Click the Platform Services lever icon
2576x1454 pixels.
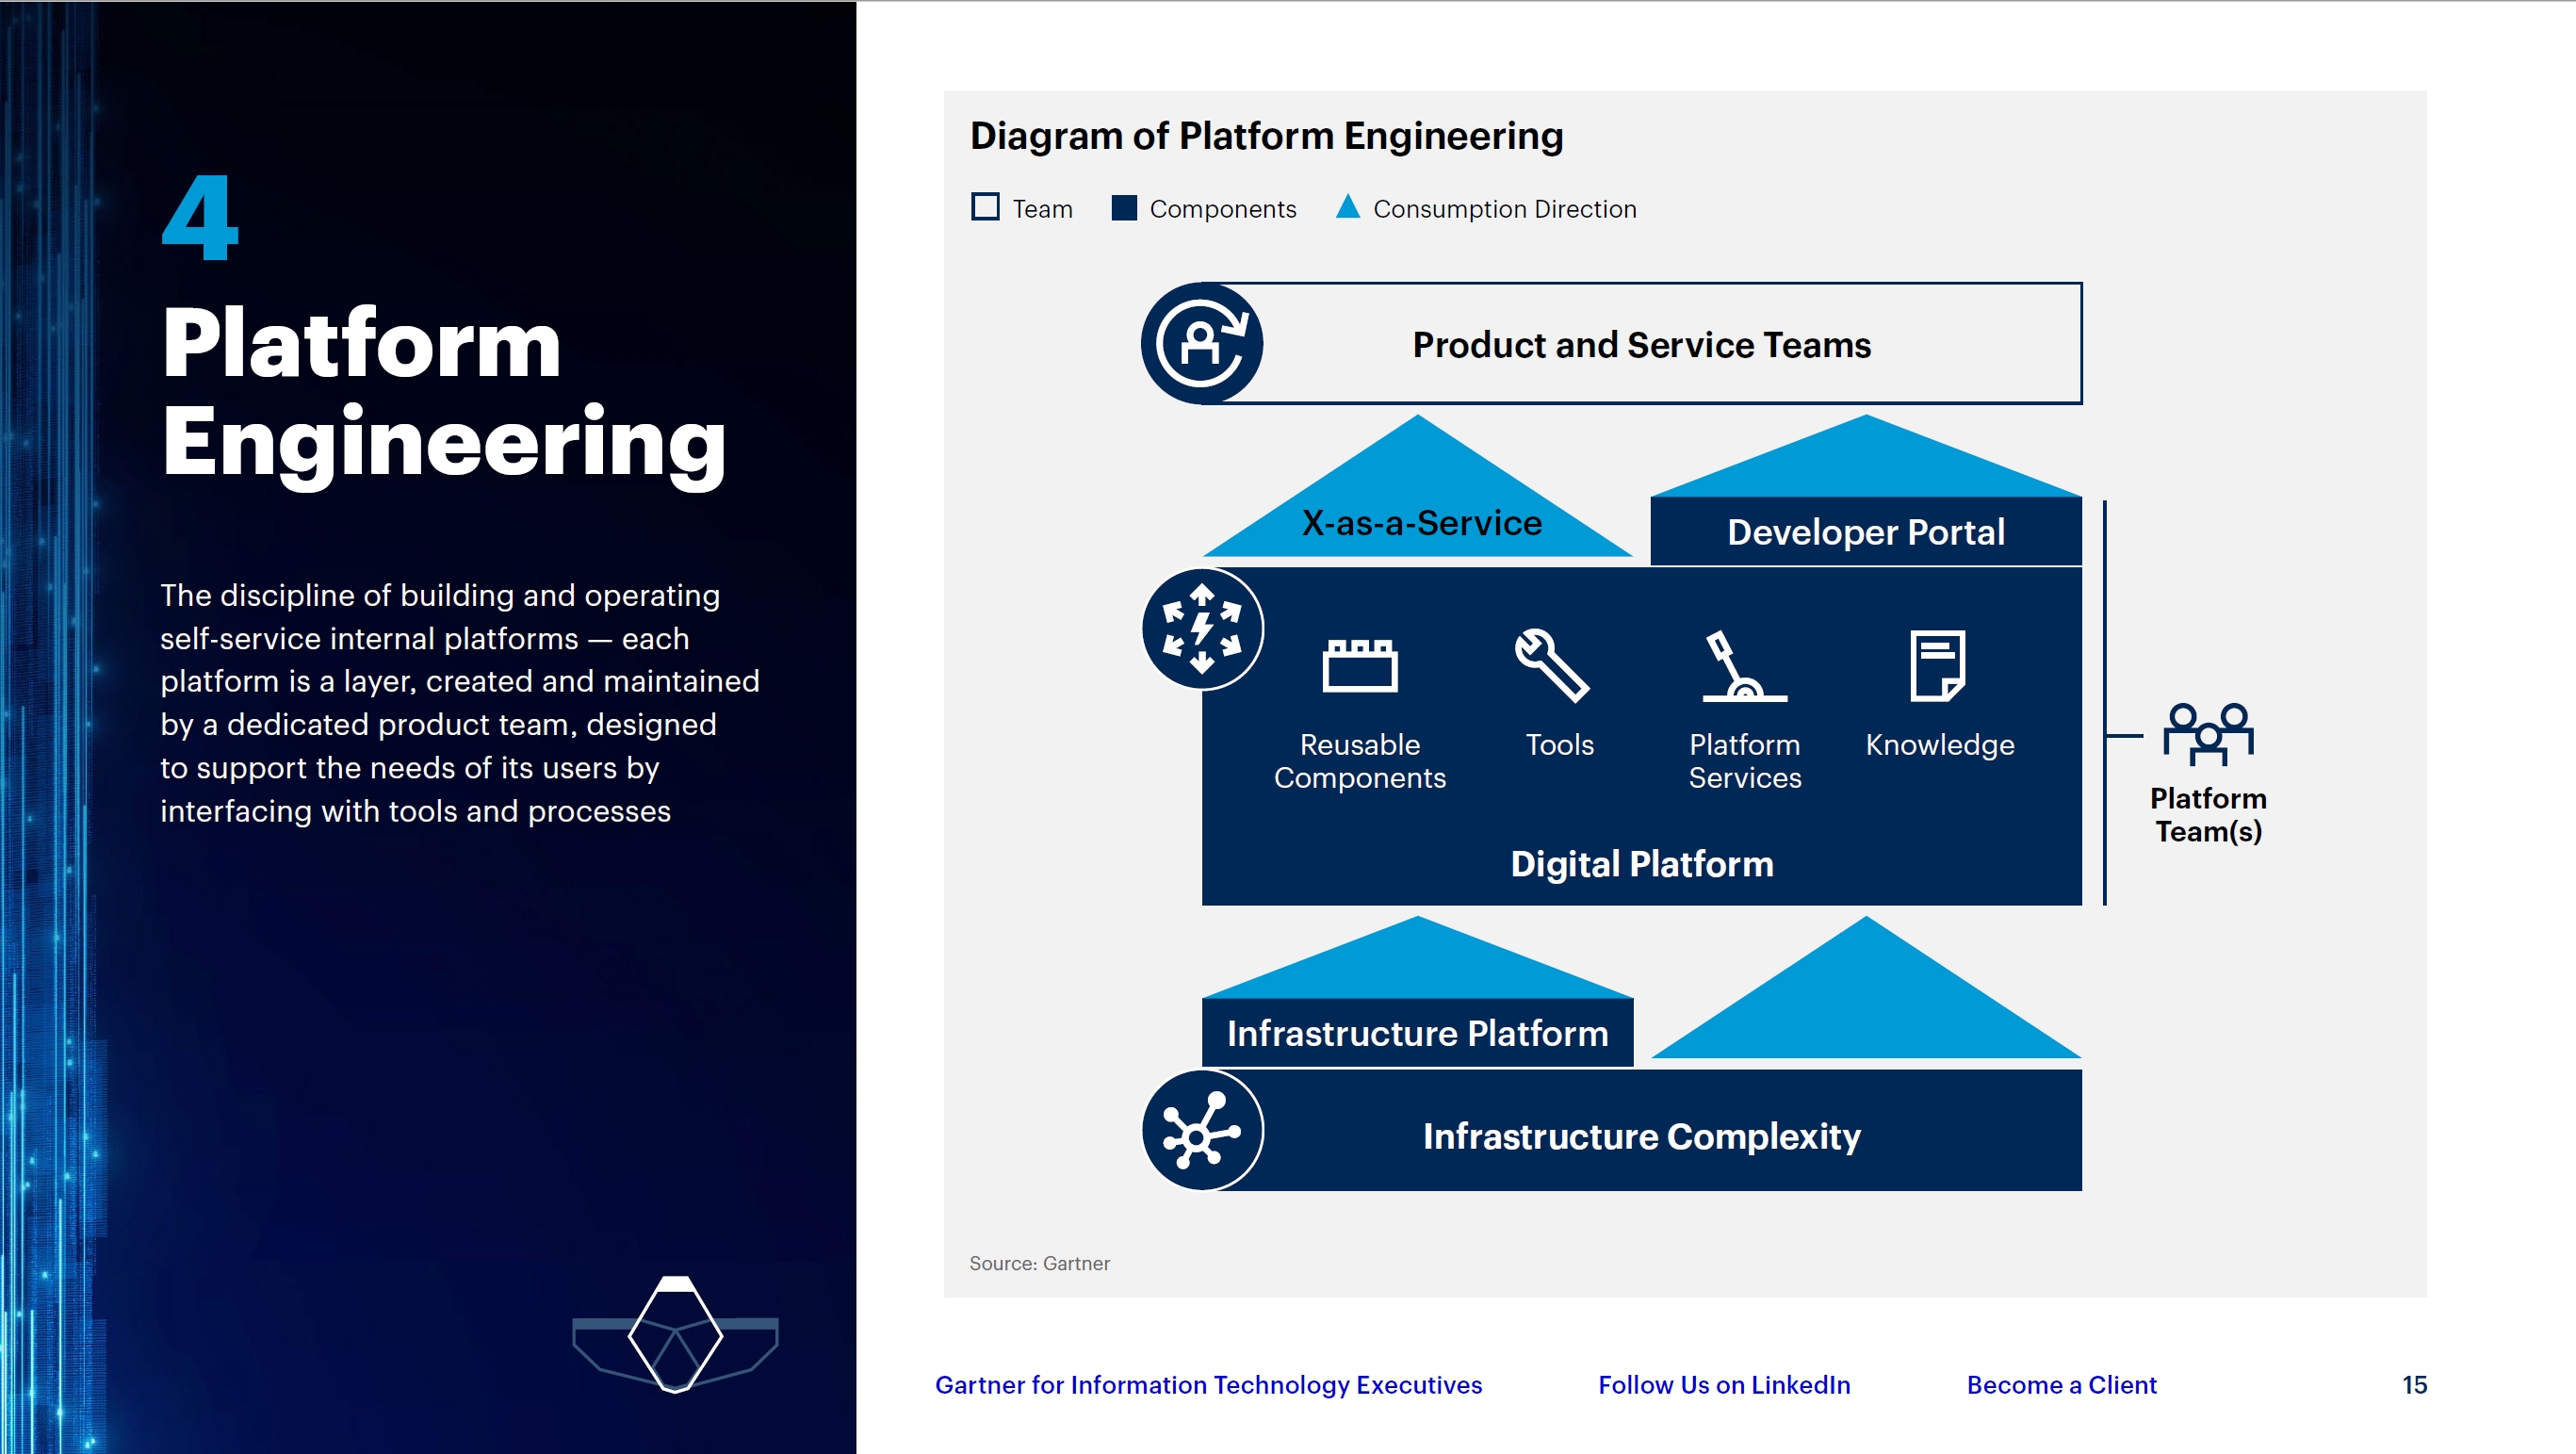tap(1743, 666)
